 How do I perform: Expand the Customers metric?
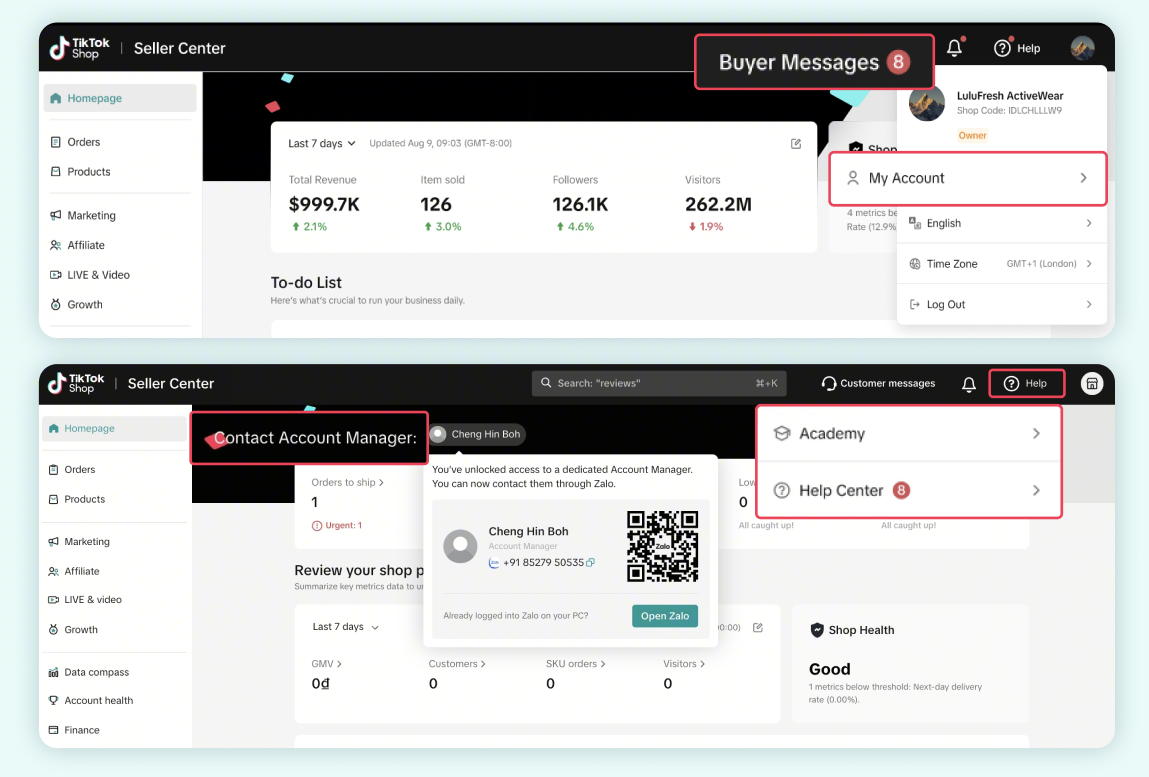pos(457,663)
